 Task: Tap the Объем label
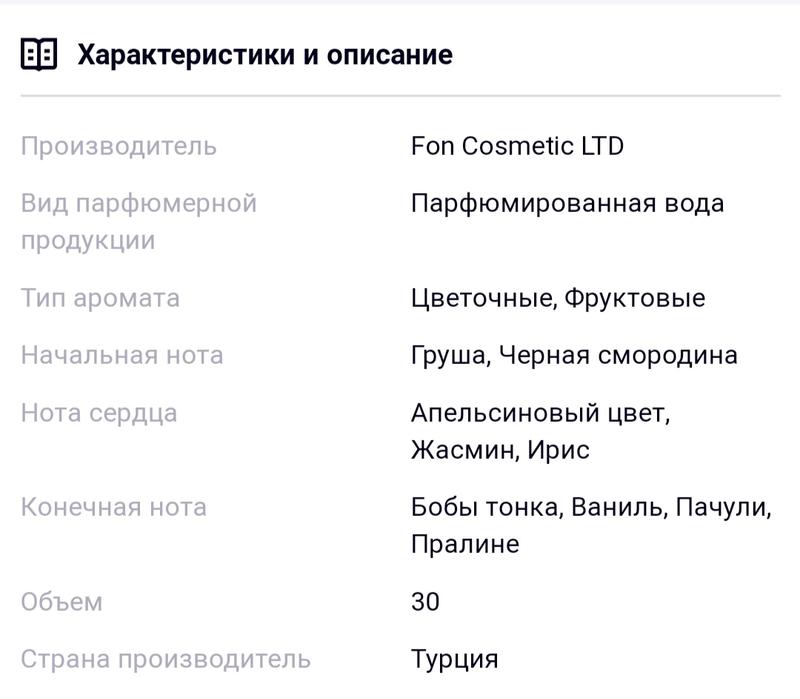62,602
